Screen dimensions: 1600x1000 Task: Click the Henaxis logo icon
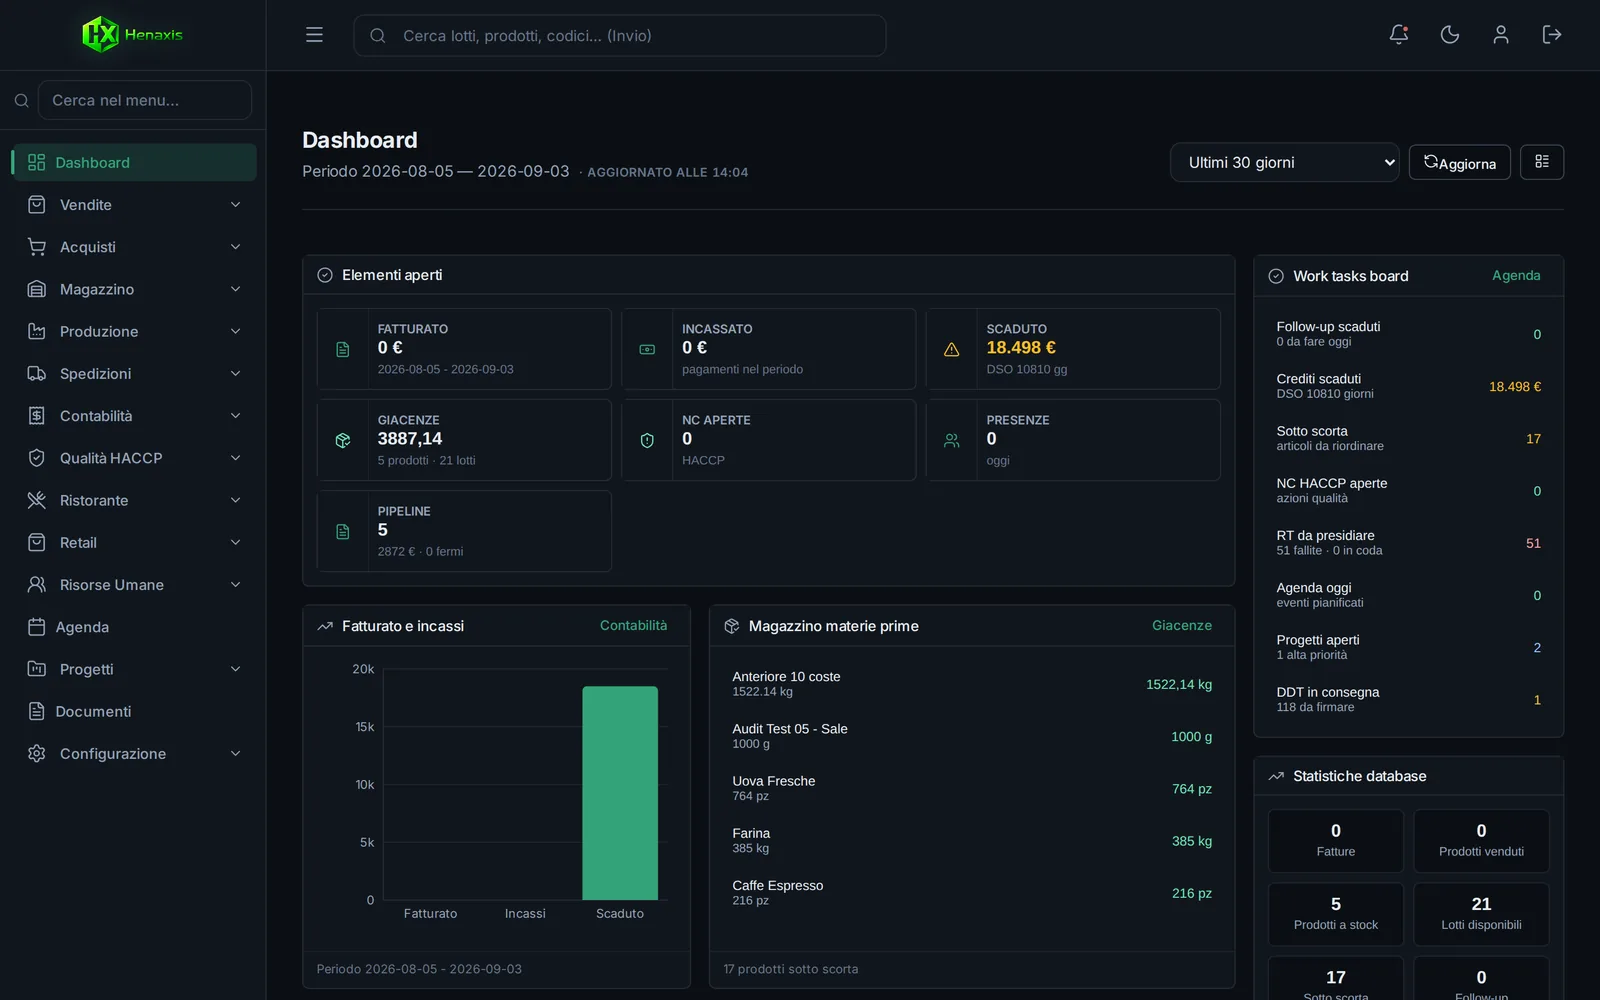pyautogui.click(x=100, y=34)
